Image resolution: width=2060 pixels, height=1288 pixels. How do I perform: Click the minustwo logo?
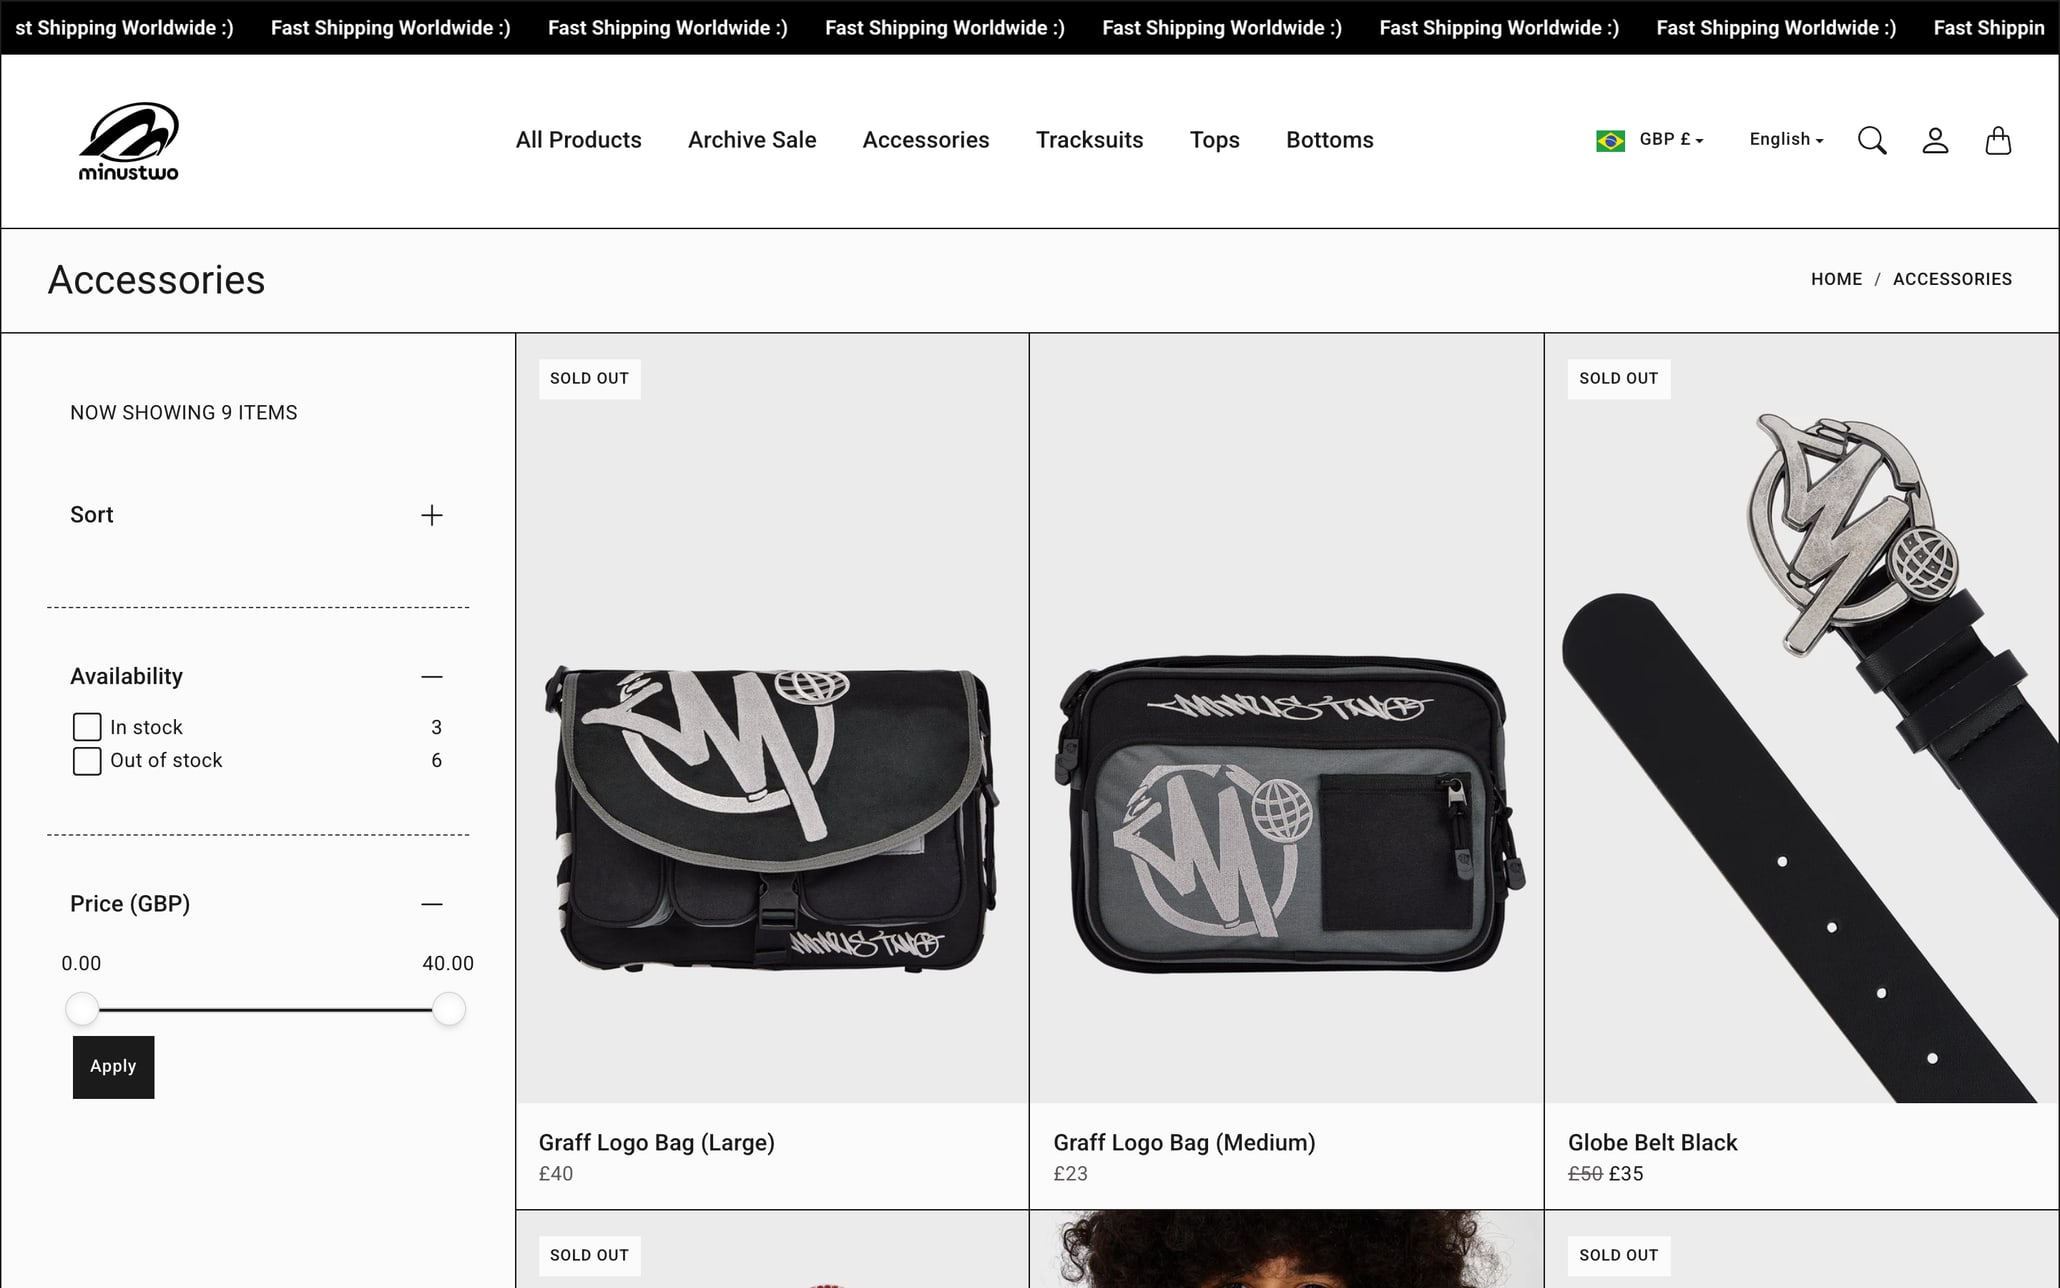(x=129, y=141)
